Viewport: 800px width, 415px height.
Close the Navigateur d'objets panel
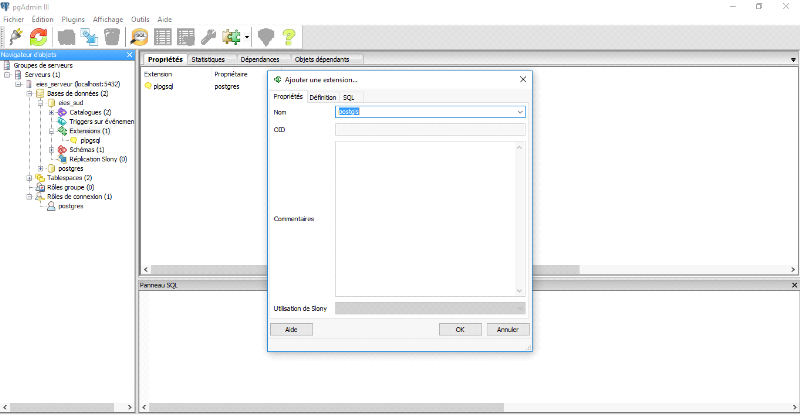[130, 55]
